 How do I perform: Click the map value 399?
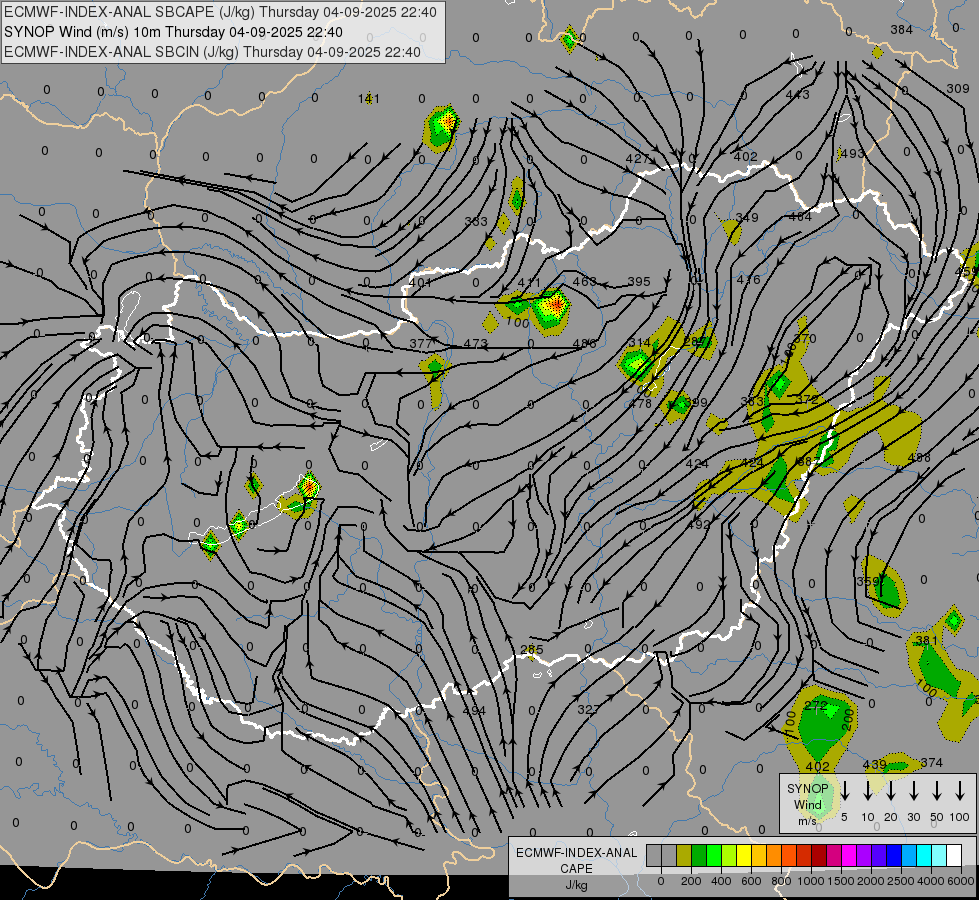[695, 402]
